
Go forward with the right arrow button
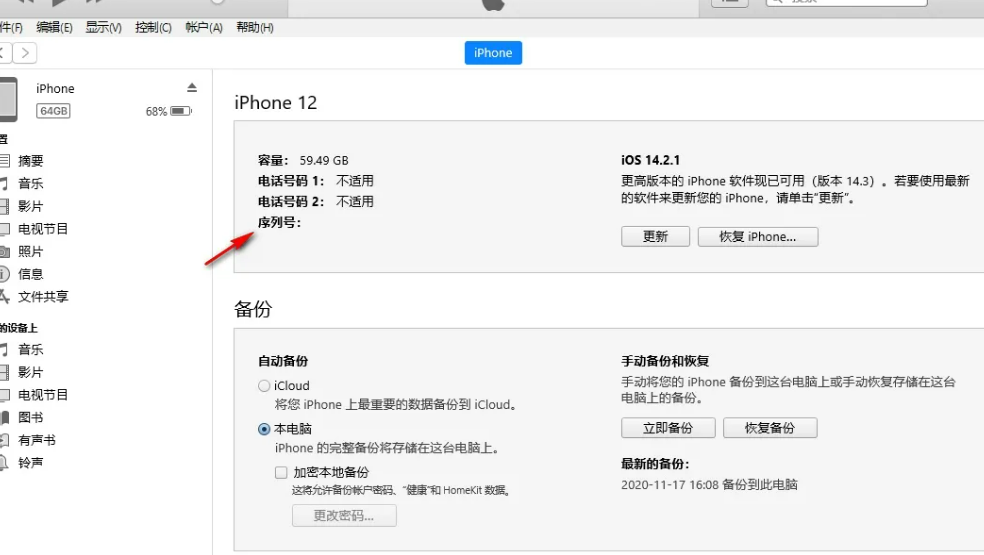pyautogui.click(x=25, y=53)
